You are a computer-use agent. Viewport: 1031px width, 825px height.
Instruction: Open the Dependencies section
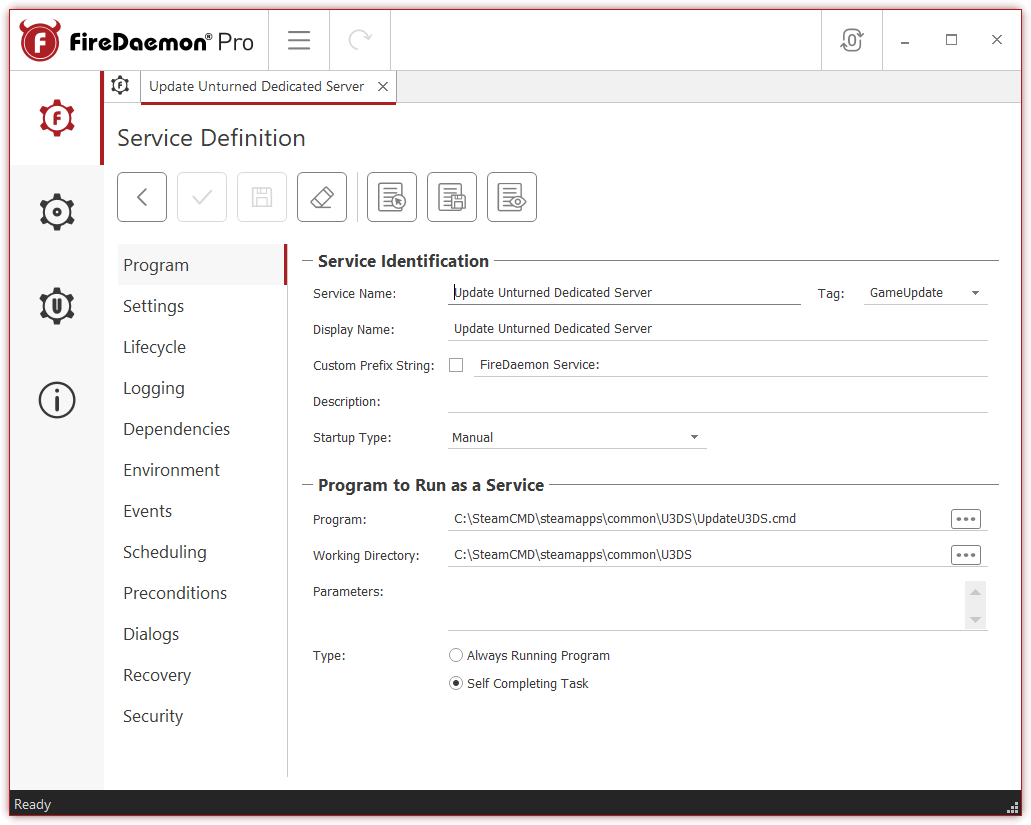pos(201,429)
